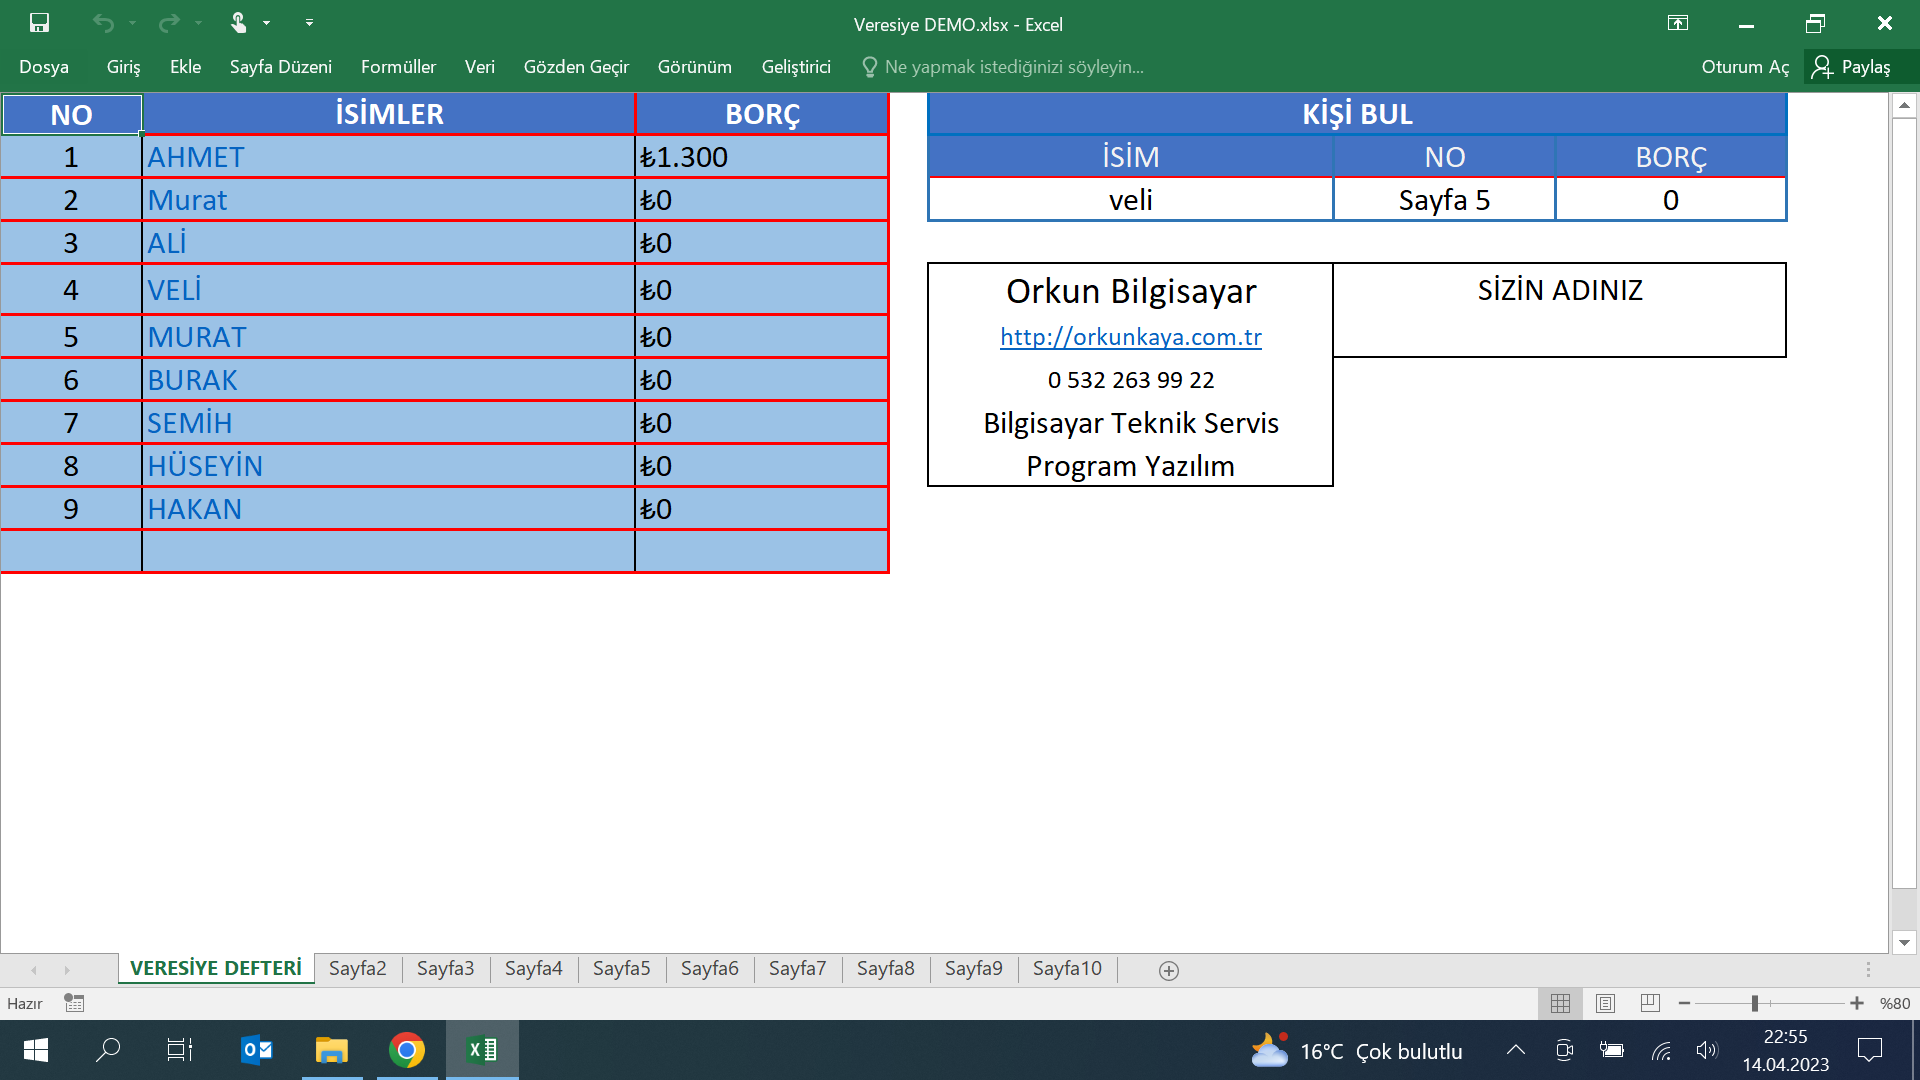1920x1080 pixels.
Task: Click the Ribbon Display Options icon
Action: pos(1678,23)
